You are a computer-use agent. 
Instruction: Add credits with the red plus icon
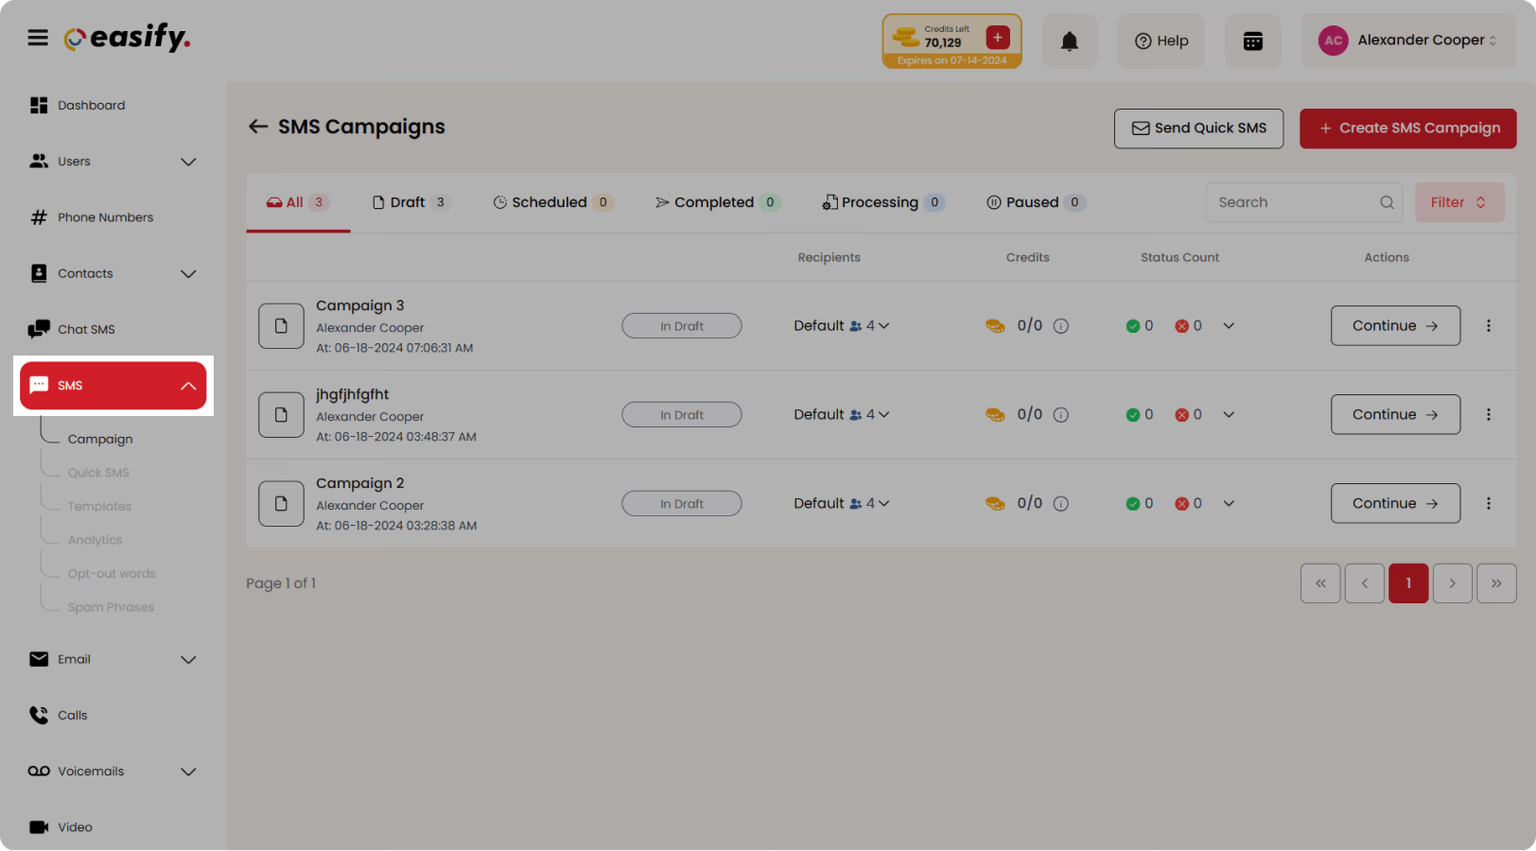point(997,37)
